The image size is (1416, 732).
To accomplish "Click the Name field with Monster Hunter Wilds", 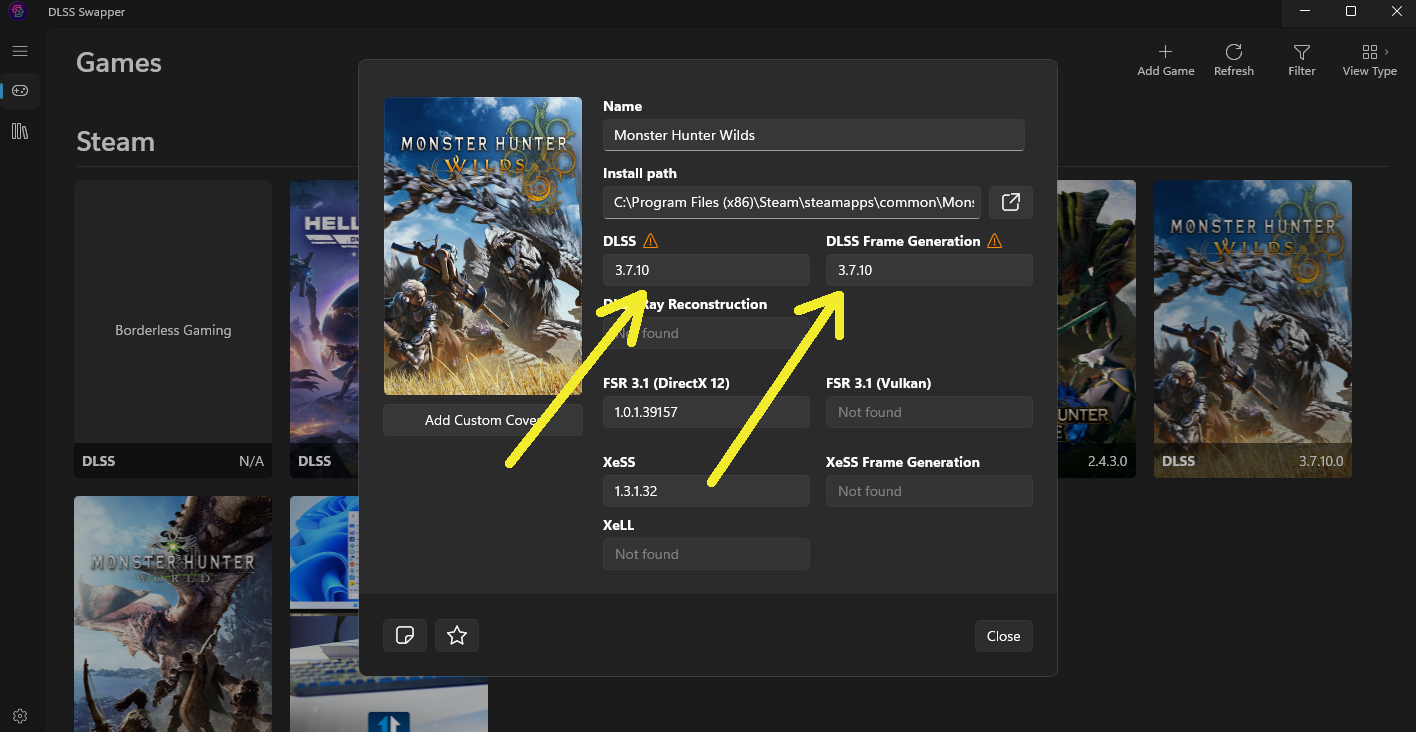I will (814, 135).
